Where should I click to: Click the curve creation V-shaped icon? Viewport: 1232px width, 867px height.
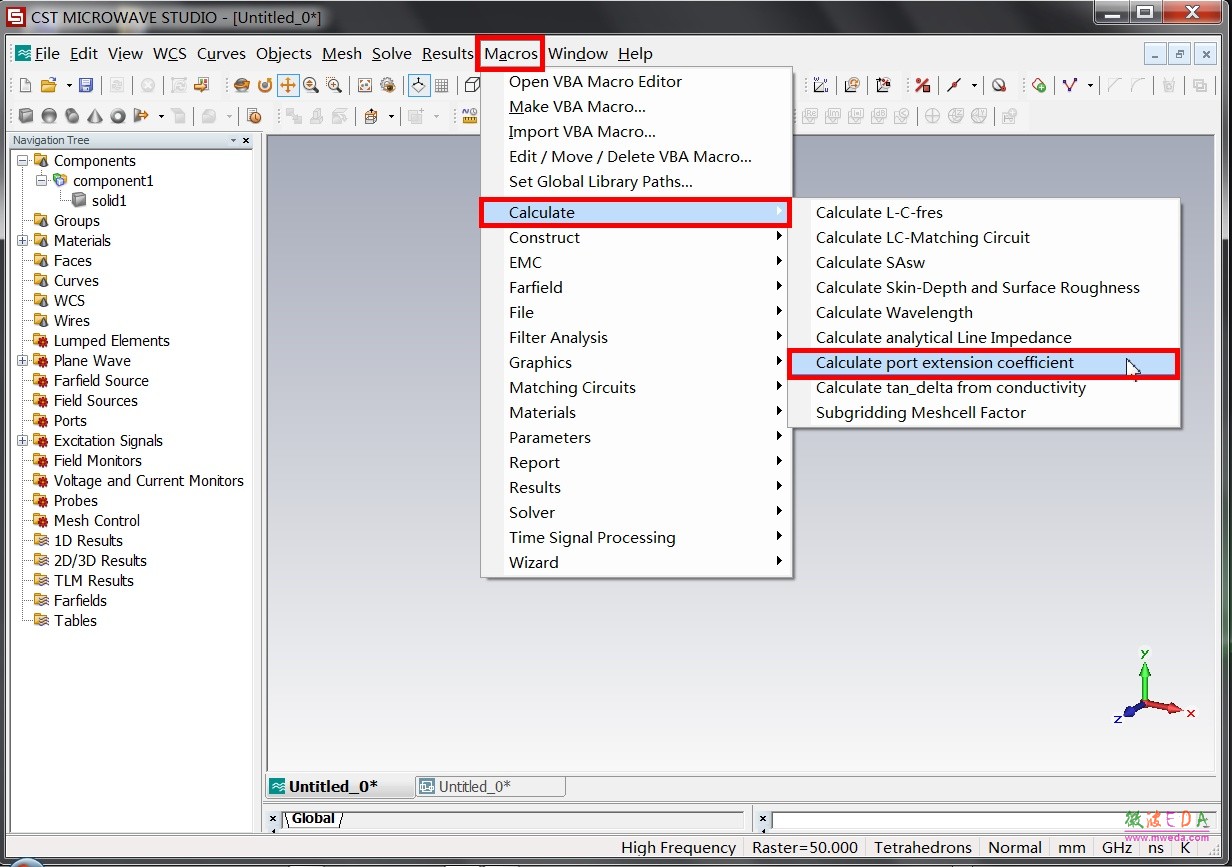click(x=1069, y=86)
